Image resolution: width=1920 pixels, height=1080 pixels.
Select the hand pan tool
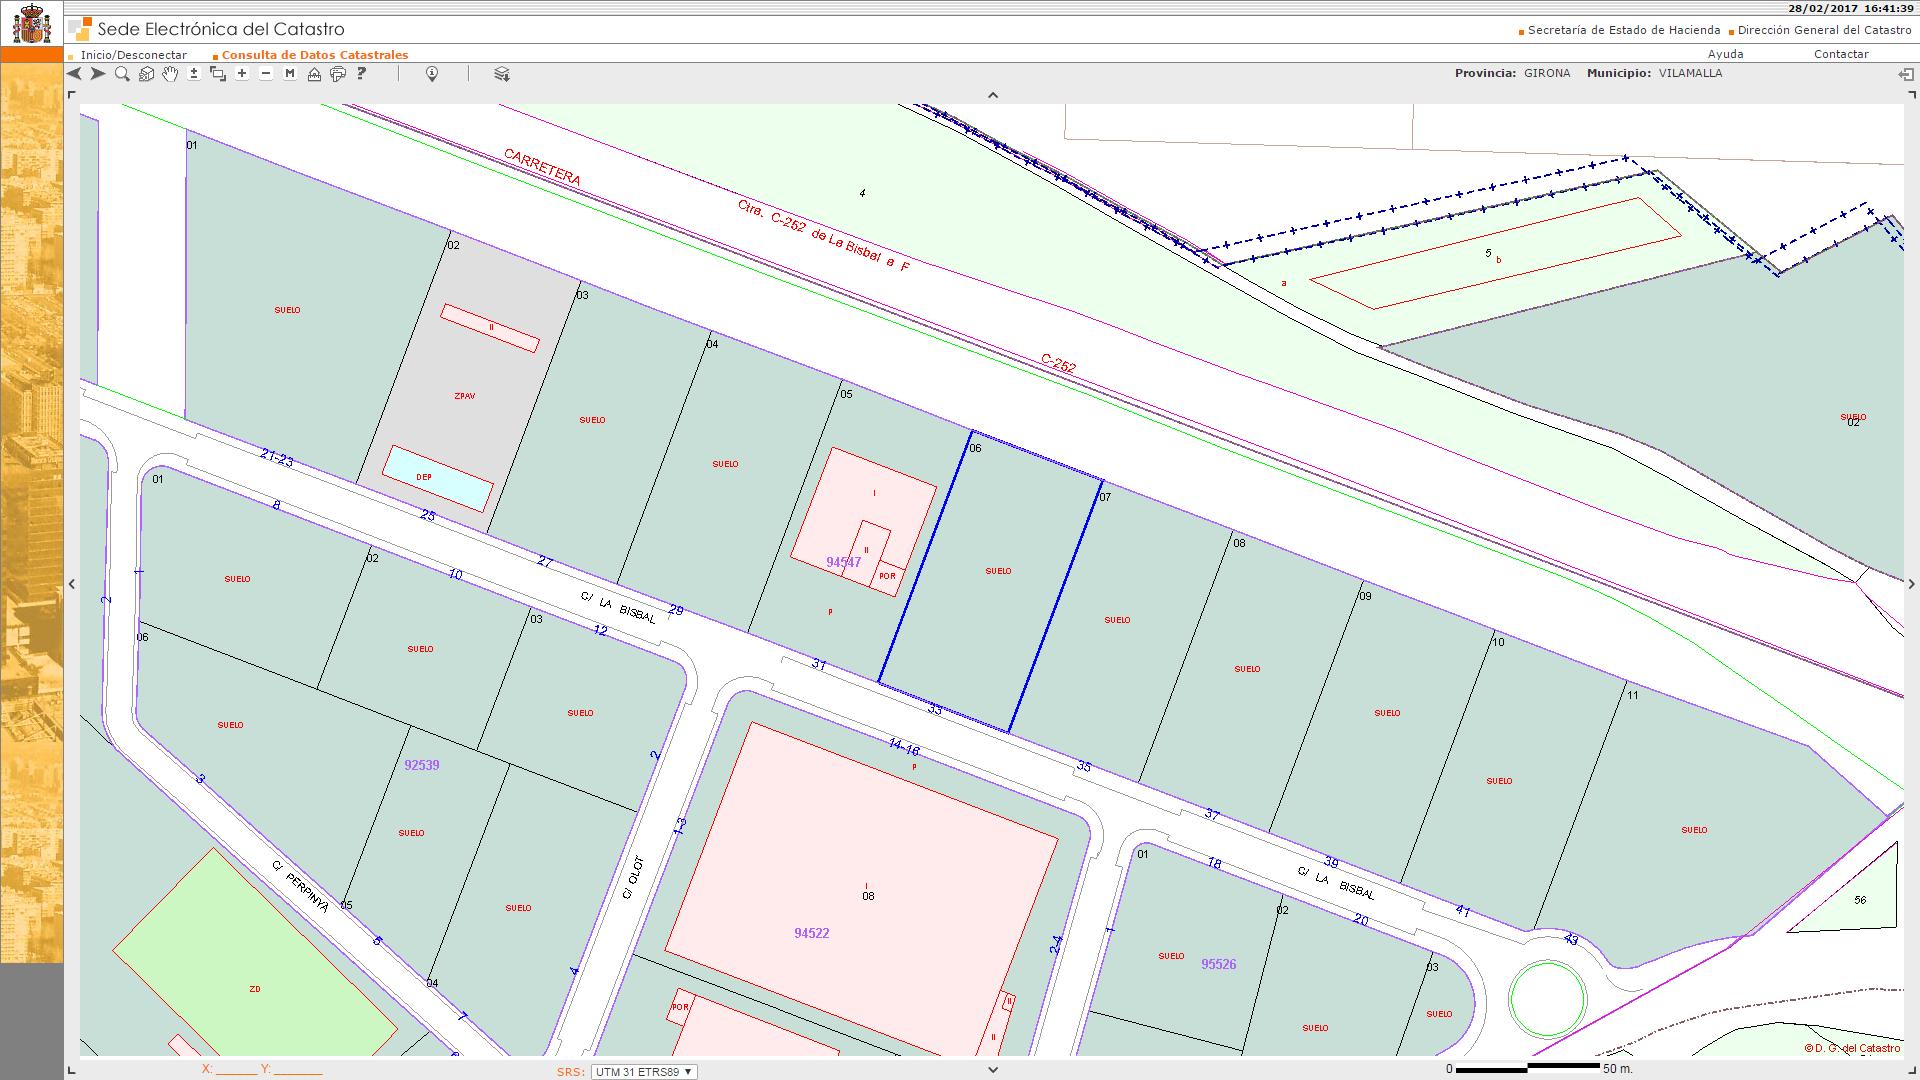170,74
